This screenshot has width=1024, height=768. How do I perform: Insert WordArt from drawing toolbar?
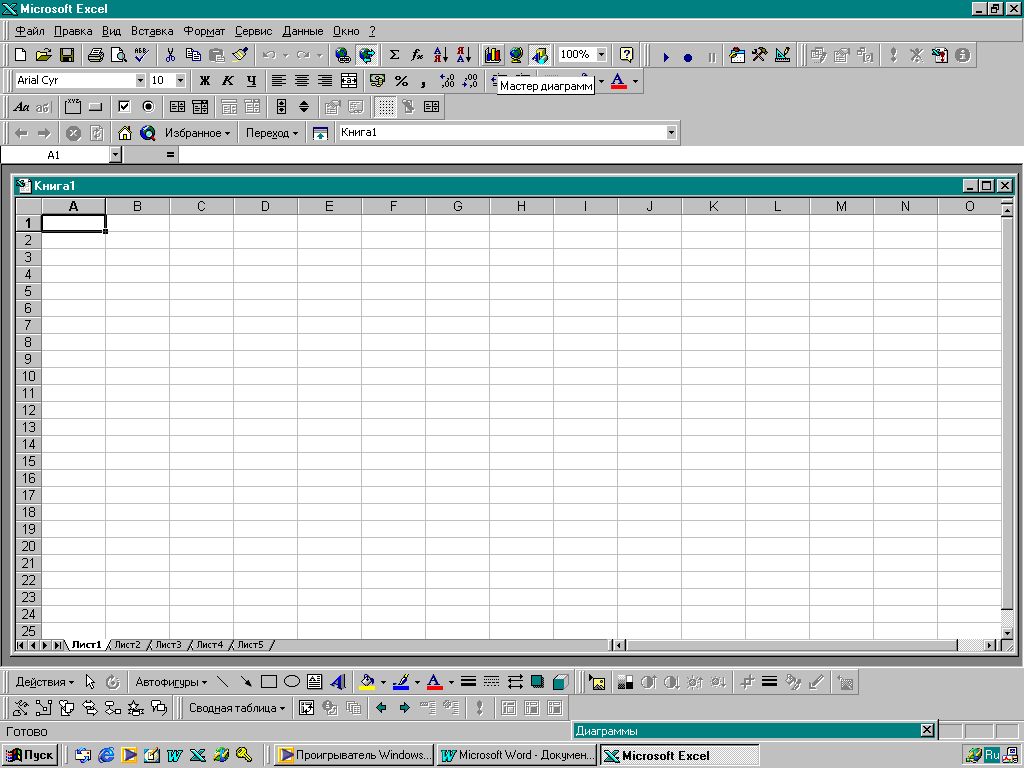(x=338, y=682)
